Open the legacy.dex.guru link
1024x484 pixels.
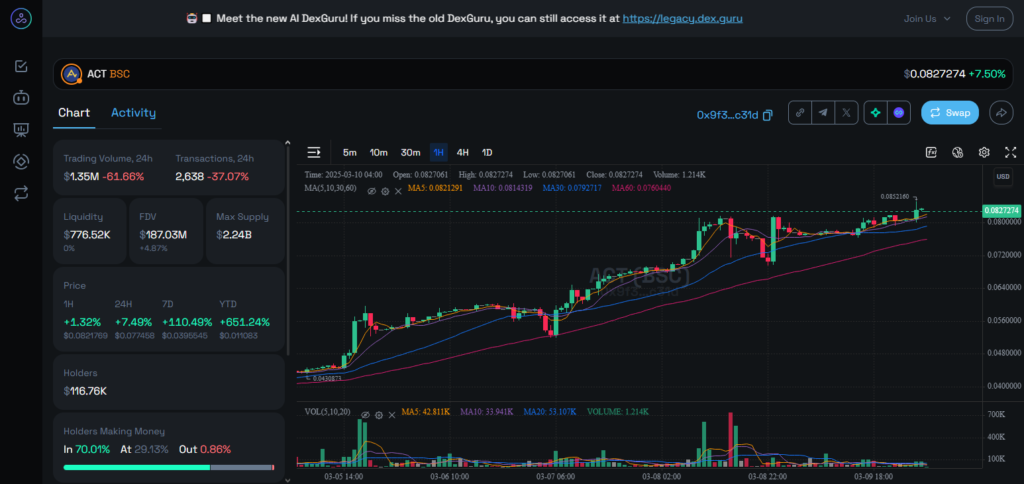coord(682,18)
